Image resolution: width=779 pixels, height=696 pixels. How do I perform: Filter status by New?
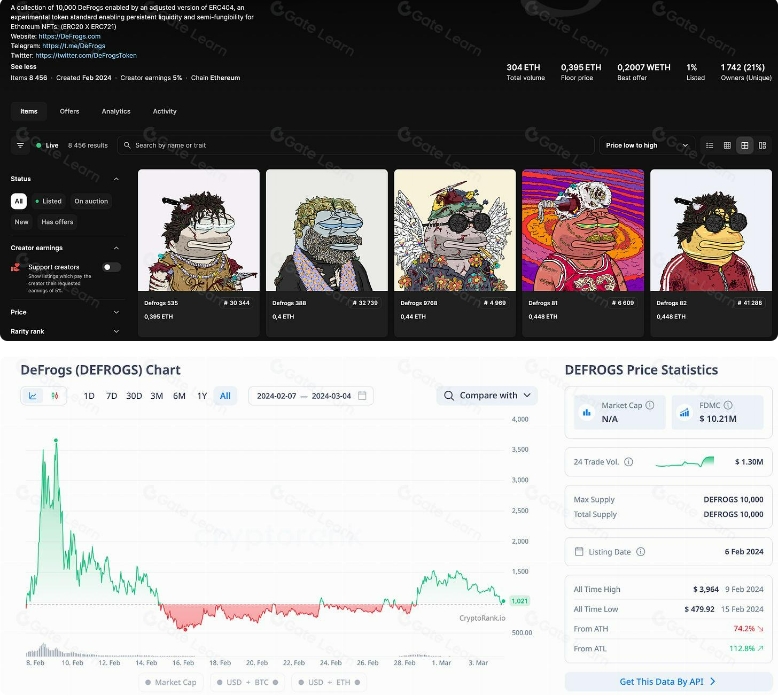pos(21,222)
